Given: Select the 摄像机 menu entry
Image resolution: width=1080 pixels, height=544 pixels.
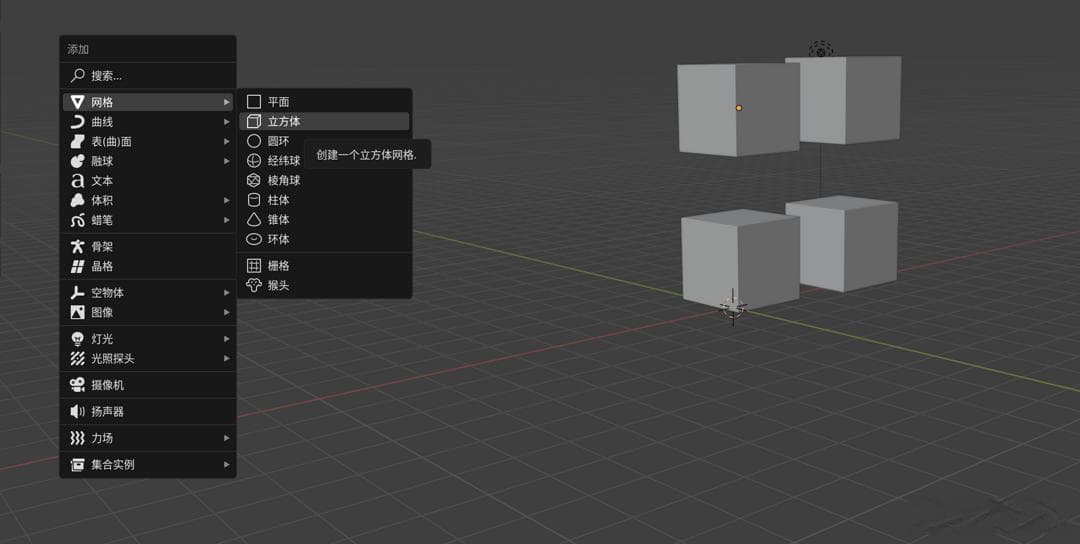Looking at the screenshot, I should click(148, 385).
